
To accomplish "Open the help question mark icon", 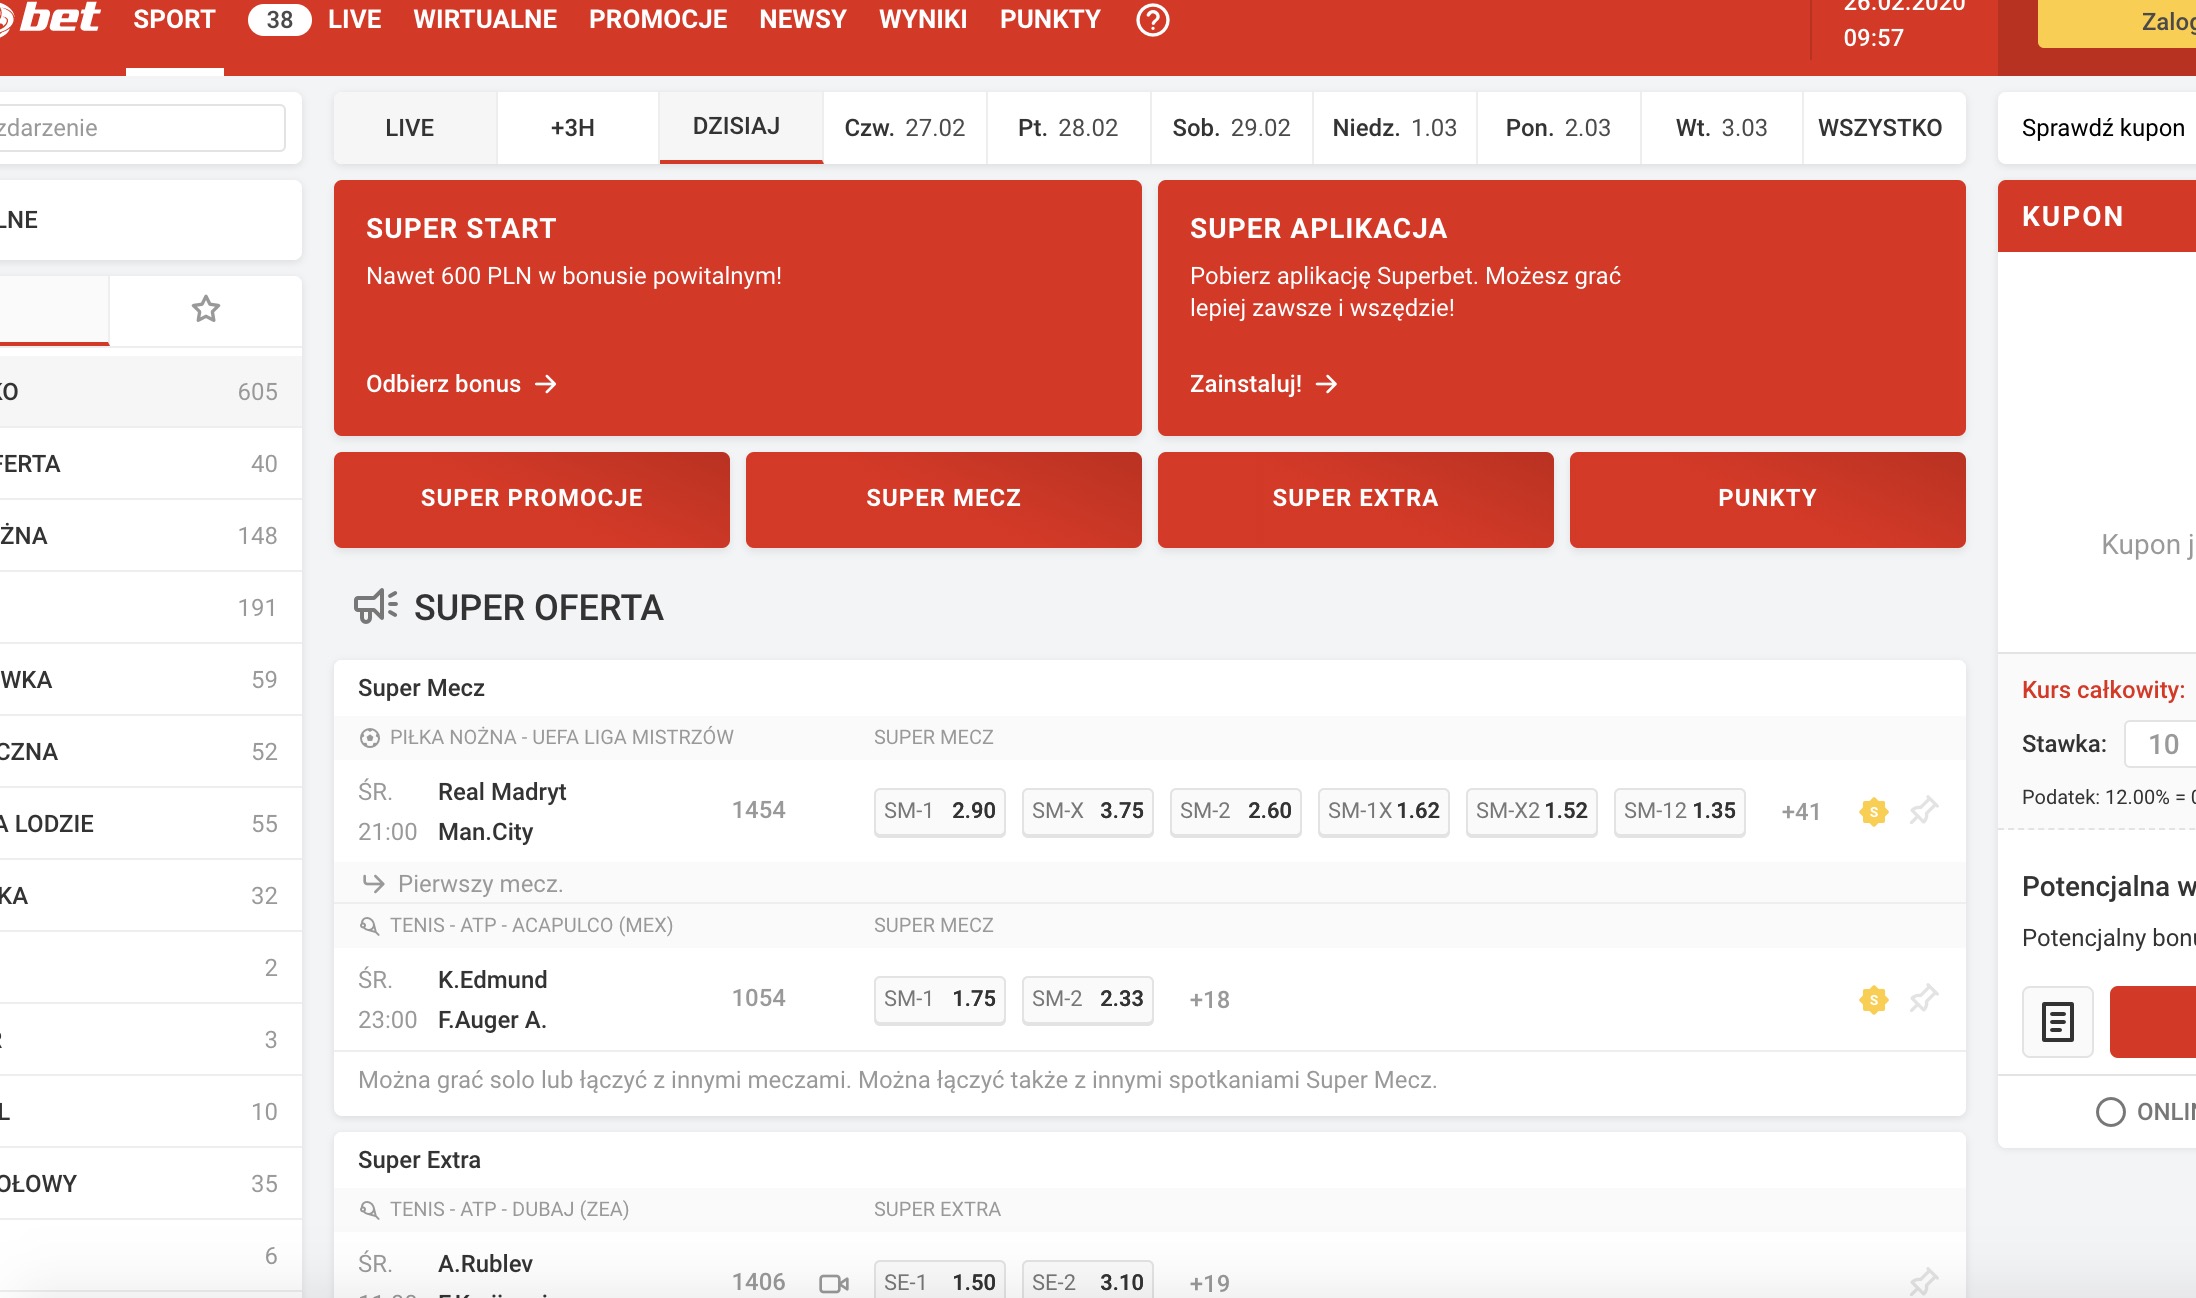I will (x=1152, y=20).
